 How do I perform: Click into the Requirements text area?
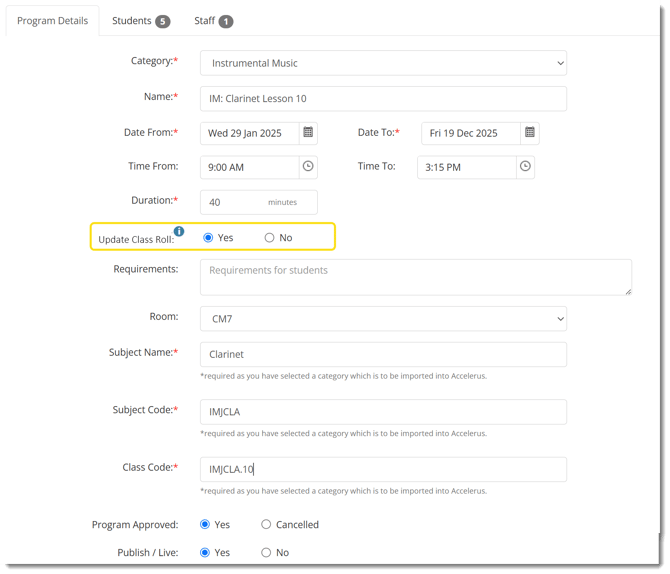[x=415, y=277]
